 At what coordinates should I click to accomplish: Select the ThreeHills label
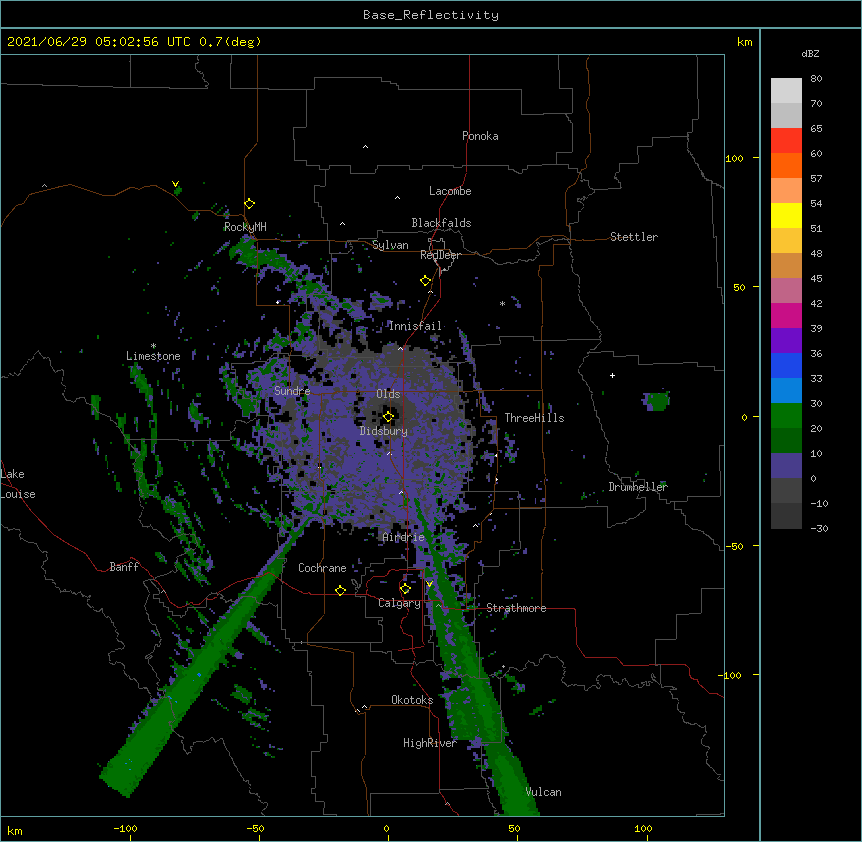[x=535, y=418]
